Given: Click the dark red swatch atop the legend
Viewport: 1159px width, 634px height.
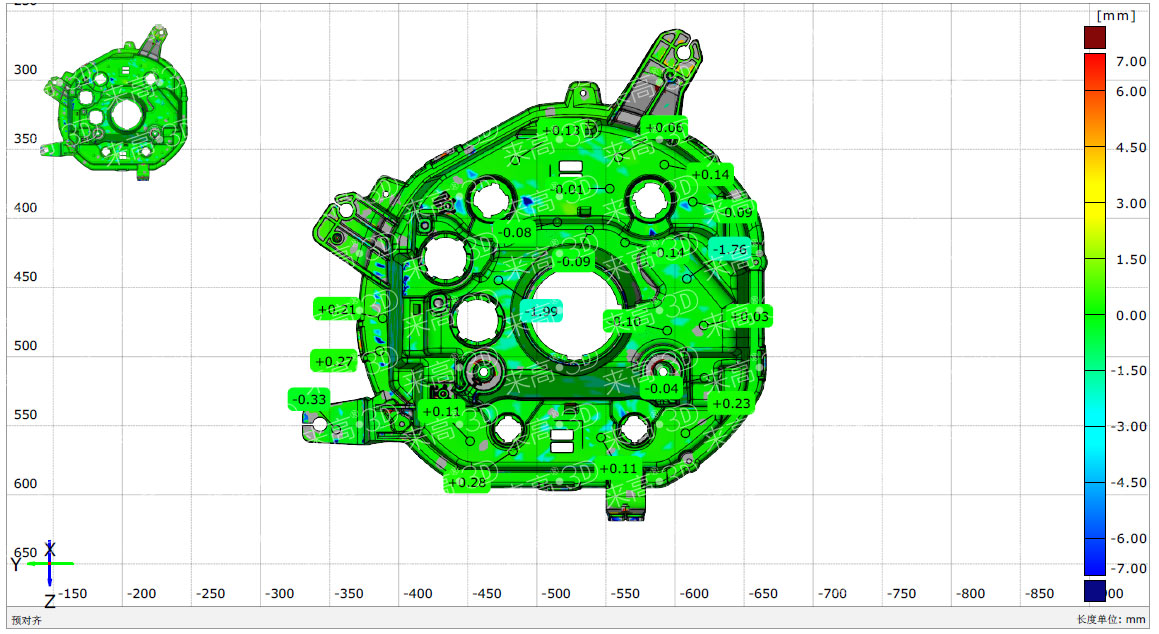Looking at the screenshot, I should 1095,38.
